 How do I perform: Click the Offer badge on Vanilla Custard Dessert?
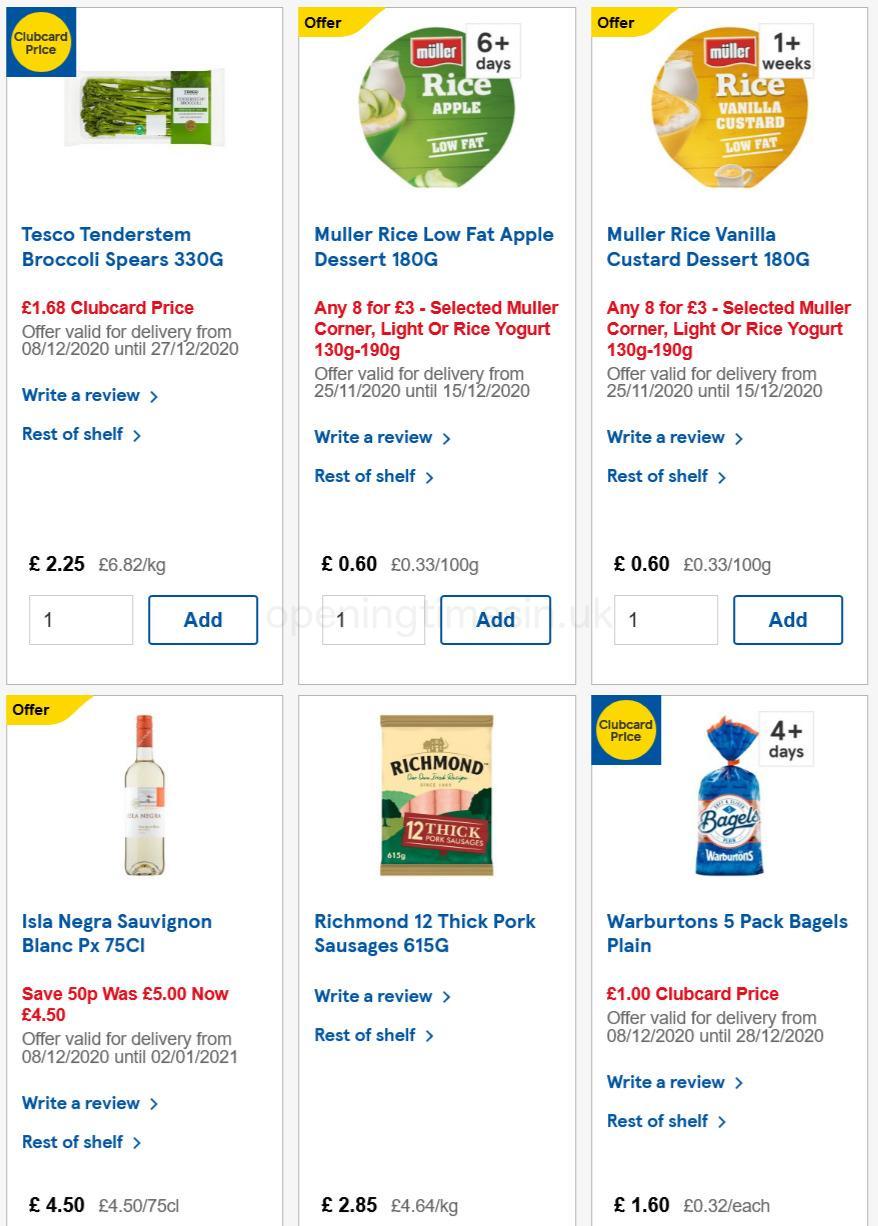click(x=615, y=22)
